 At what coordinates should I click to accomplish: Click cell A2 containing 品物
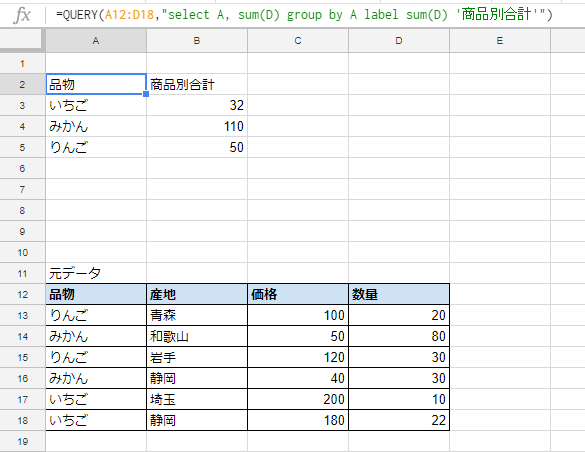pyautogui.click(x=96, y=84)
